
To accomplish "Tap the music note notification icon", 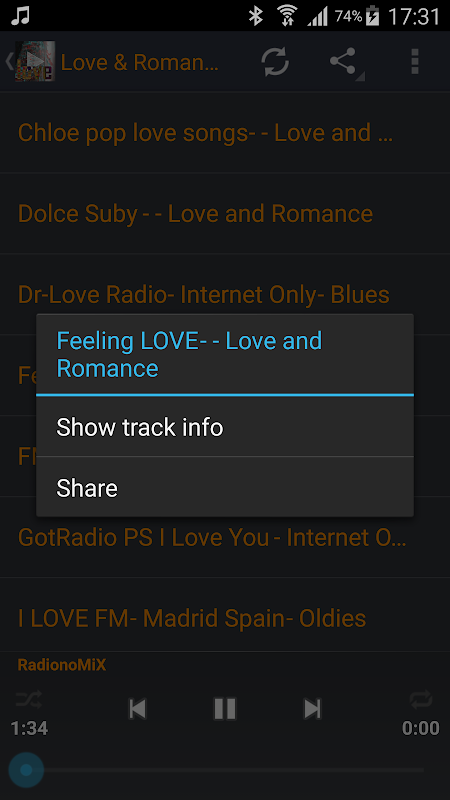I will (x=21, y=16).
